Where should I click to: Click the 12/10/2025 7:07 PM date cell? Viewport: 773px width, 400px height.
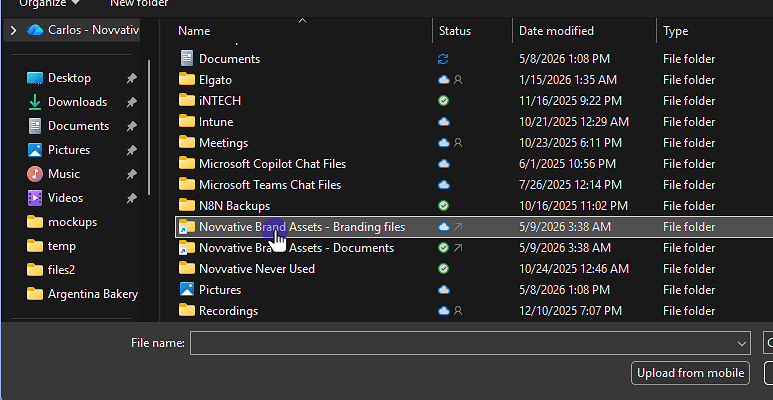[570, 311]
